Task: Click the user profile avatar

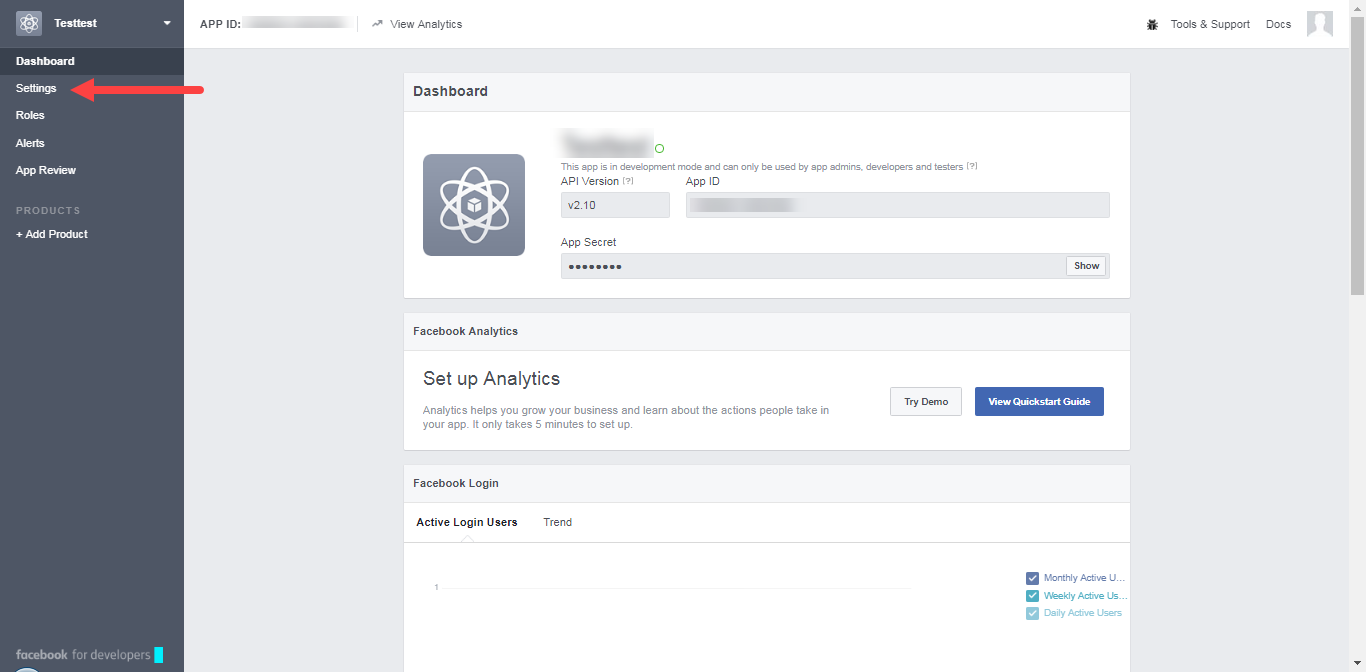Action: tap(1320, 24)
